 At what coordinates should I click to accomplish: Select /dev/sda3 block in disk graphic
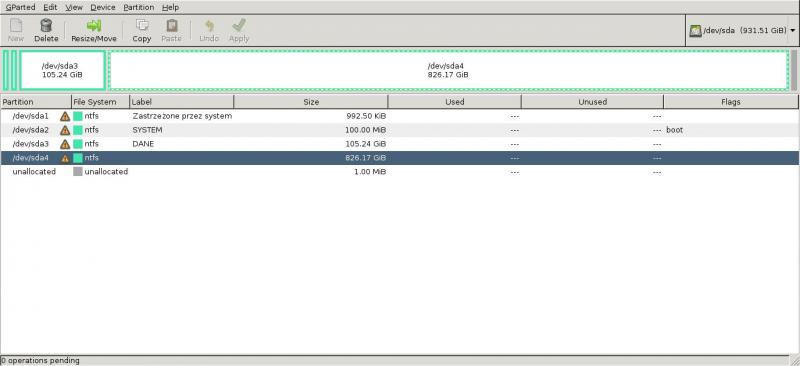coord(62,70)
